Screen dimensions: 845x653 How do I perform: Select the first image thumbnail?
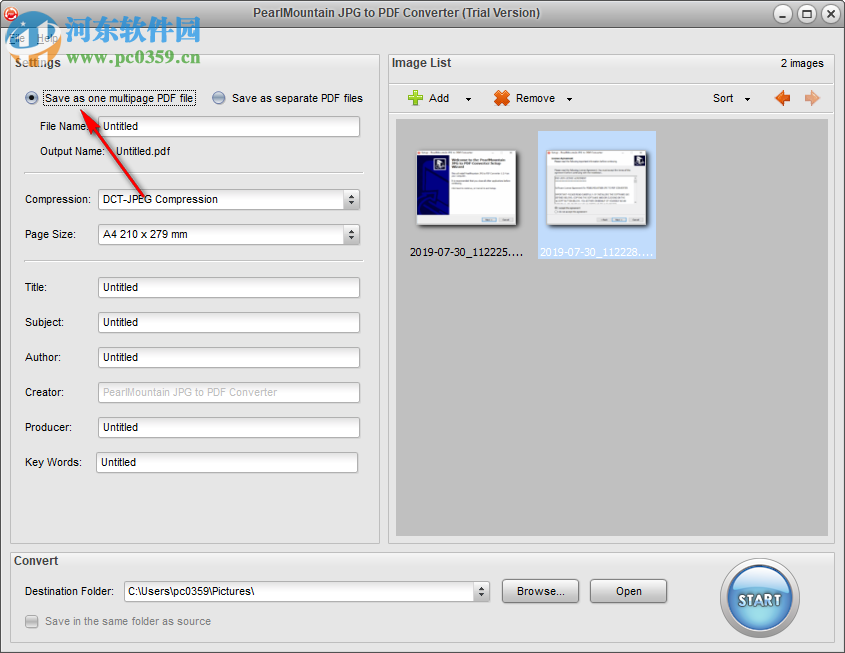click(467, 187)
